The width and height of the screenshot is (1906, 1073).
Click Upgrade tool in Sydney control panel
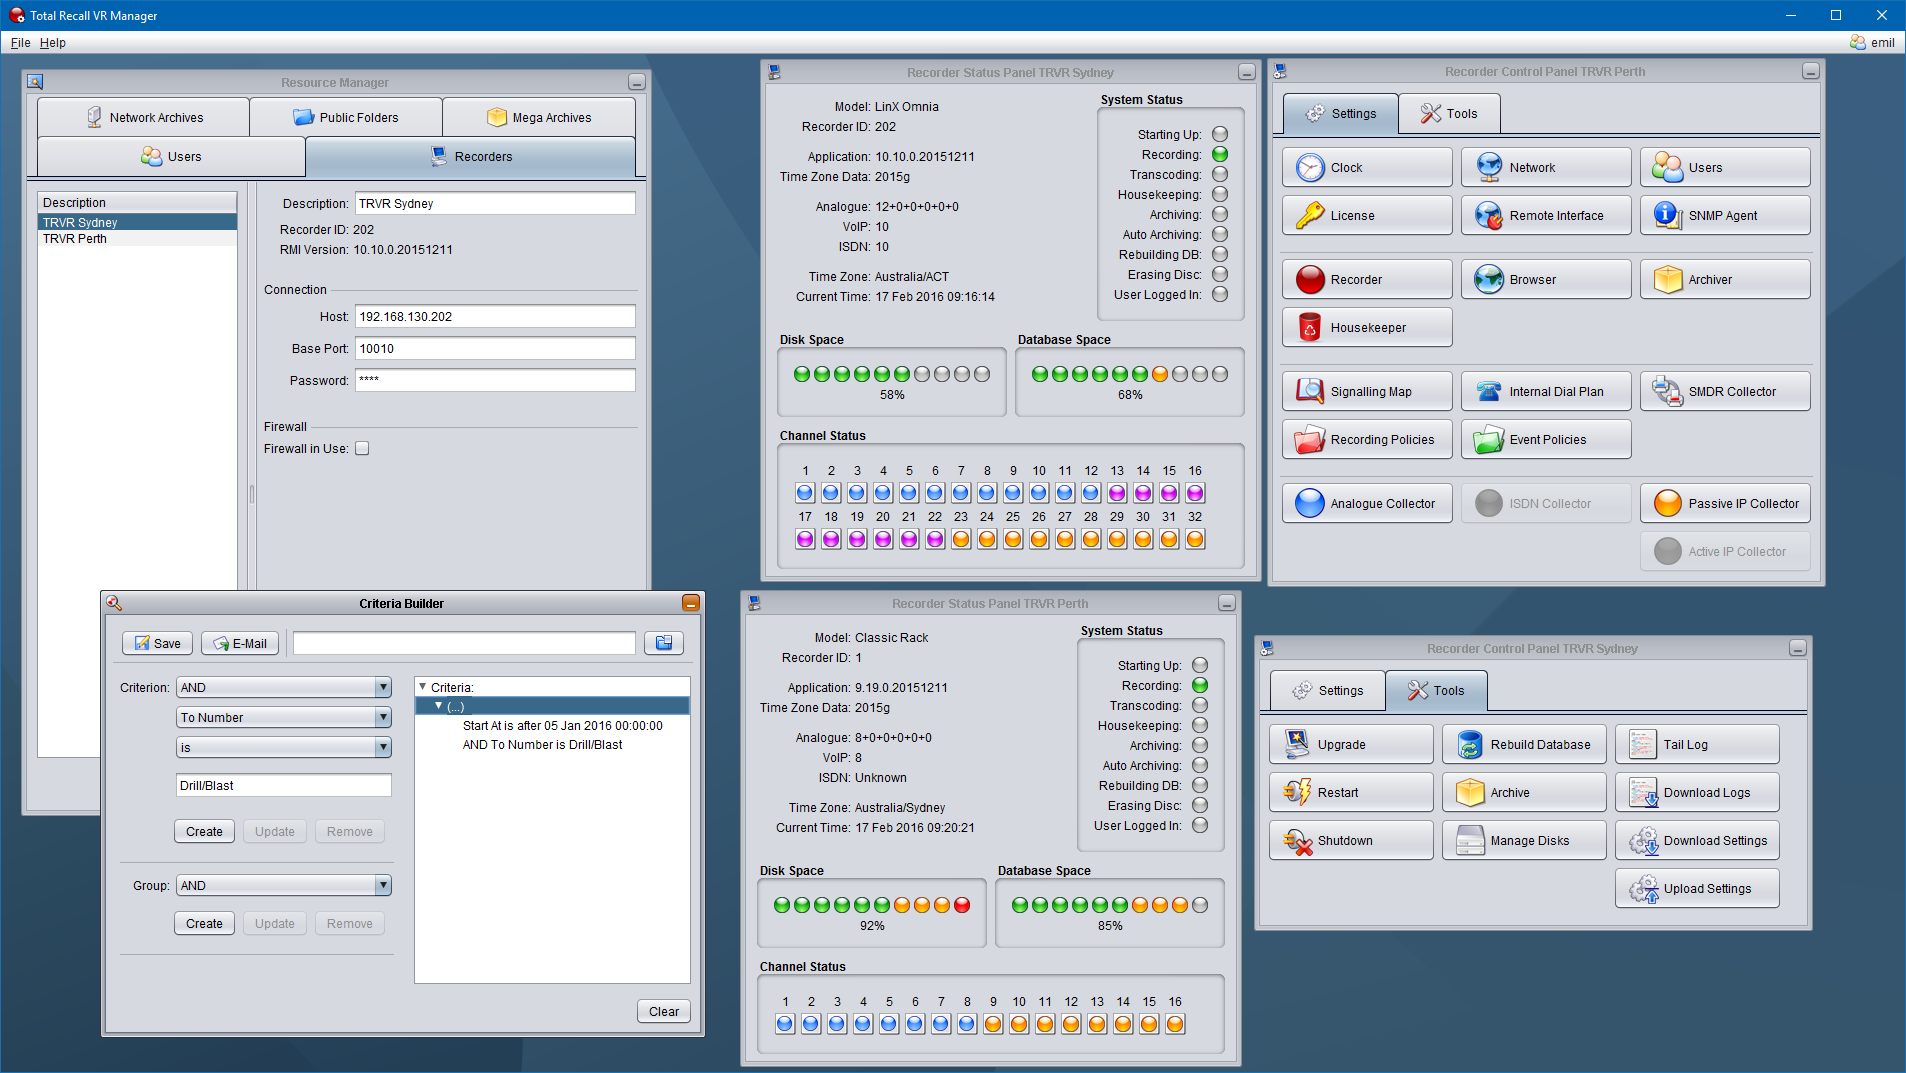click(1351, 745)
